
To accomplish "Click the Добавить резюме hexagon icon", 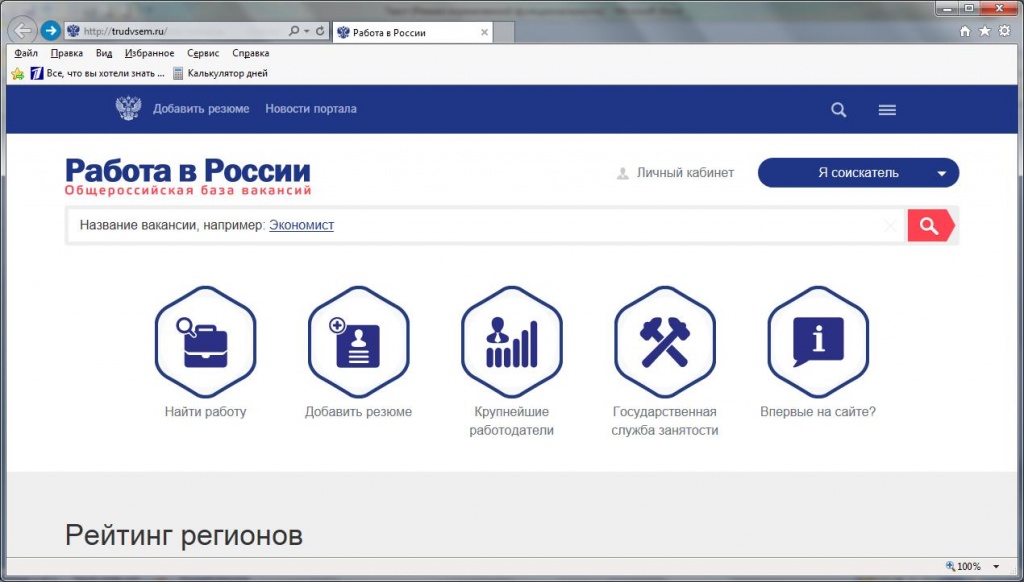I will pyautogui.click(x=359, y=342).
